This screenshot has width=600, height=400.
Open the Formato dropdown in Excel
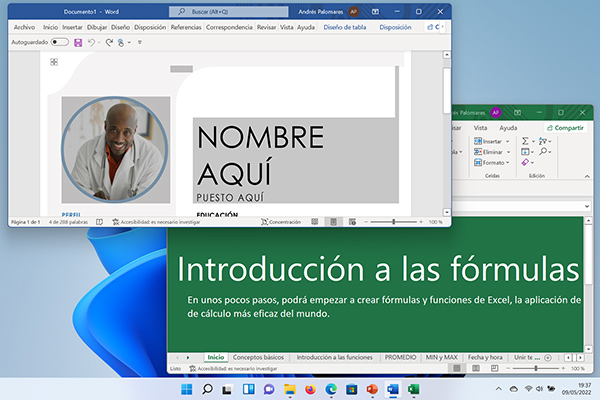tap(492, 163)
